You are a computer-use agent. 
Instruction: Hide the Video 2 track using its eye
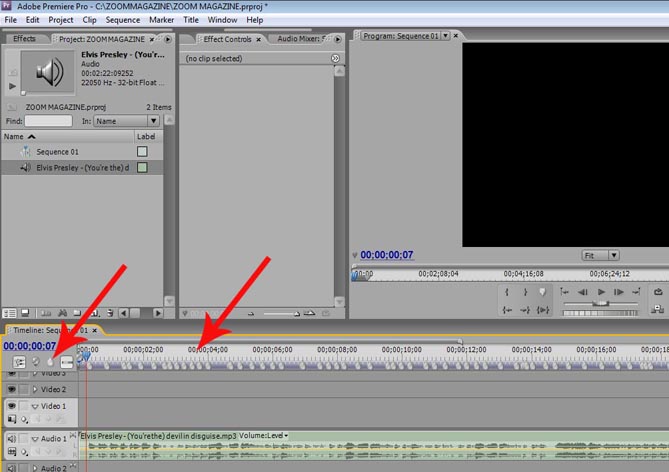point(11,389)
